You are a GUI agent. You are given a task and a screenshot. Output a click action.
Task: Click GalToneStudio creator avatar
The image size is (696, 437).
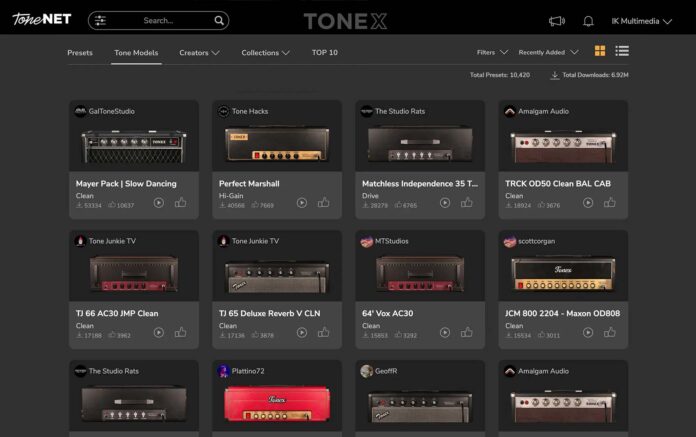80,111
